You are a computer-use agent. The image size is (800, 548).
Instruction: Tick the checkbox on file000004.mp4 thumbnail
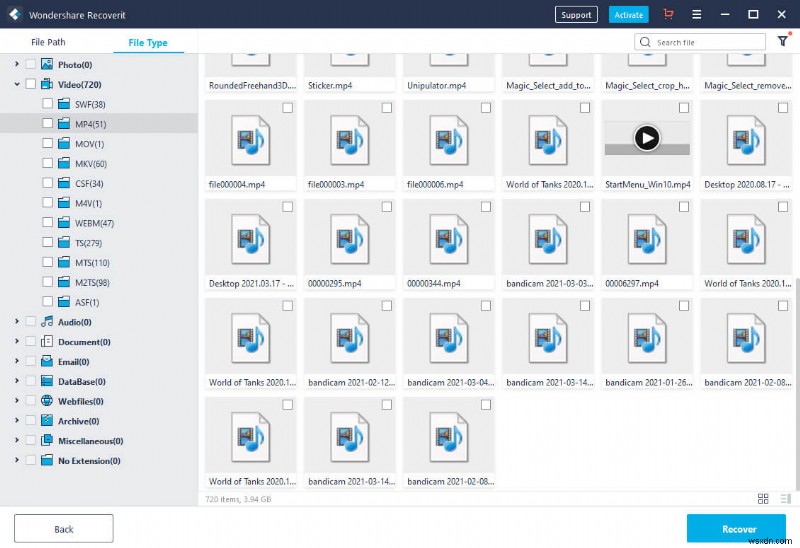click(x=288, y=108)
